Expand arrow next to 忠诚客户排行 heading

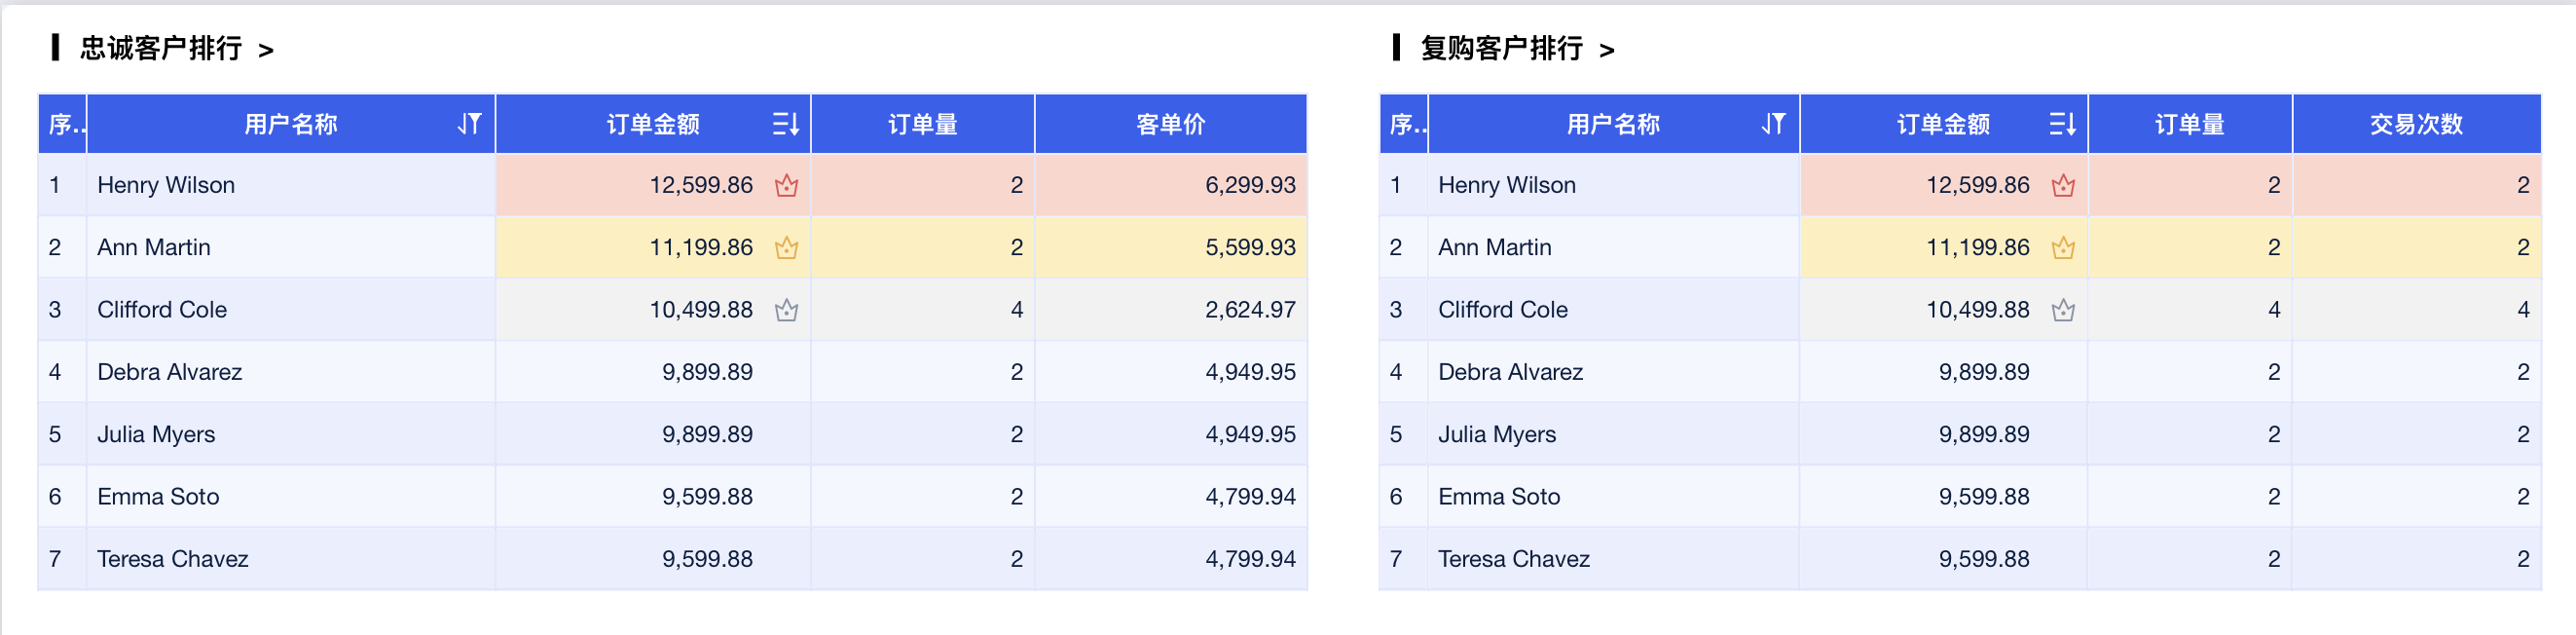tap(266, 50)
